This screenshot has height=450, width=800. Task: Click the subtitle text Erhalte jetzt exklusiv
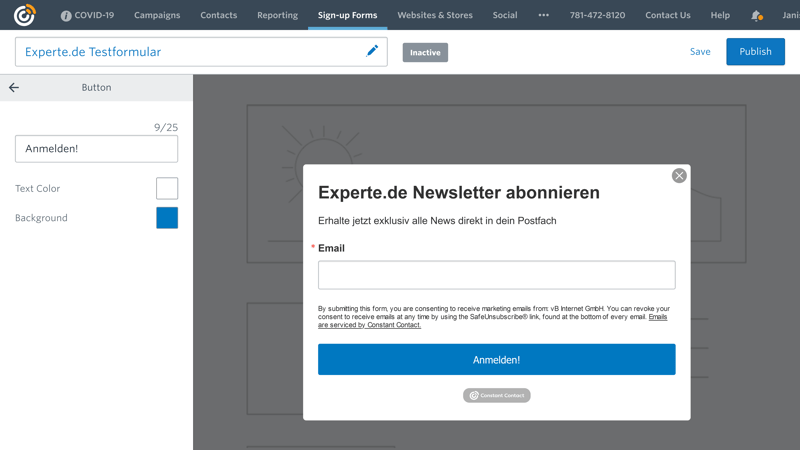click(437, 221)
